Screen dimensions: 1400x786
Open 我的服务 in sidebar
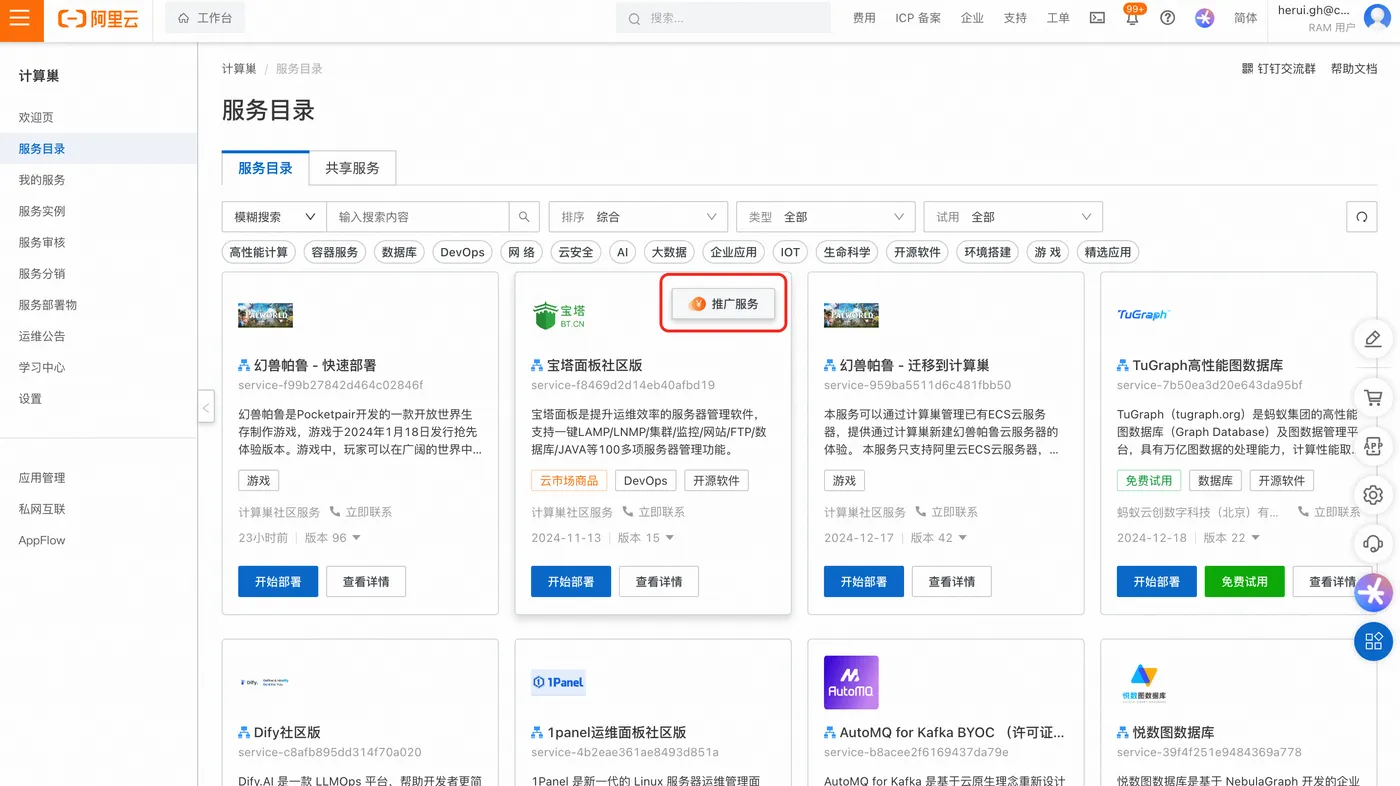(42, 180)
